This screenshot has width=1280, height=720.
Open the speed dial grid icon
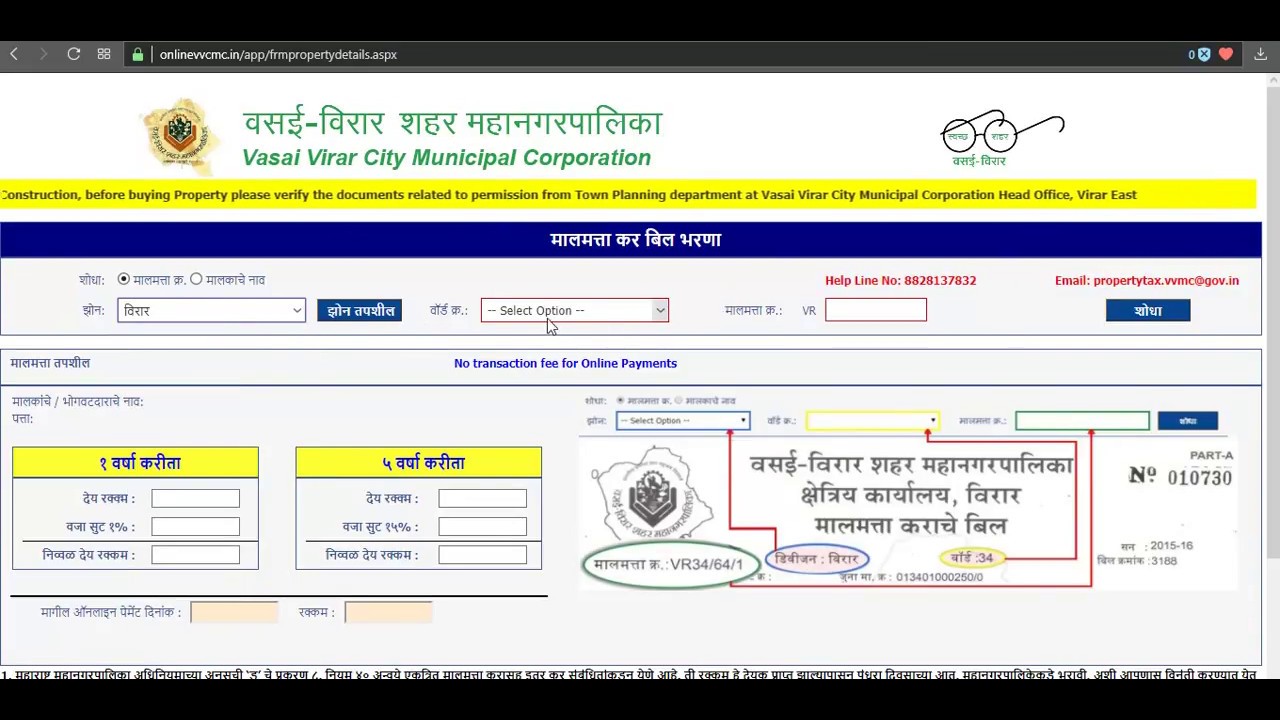104,54
